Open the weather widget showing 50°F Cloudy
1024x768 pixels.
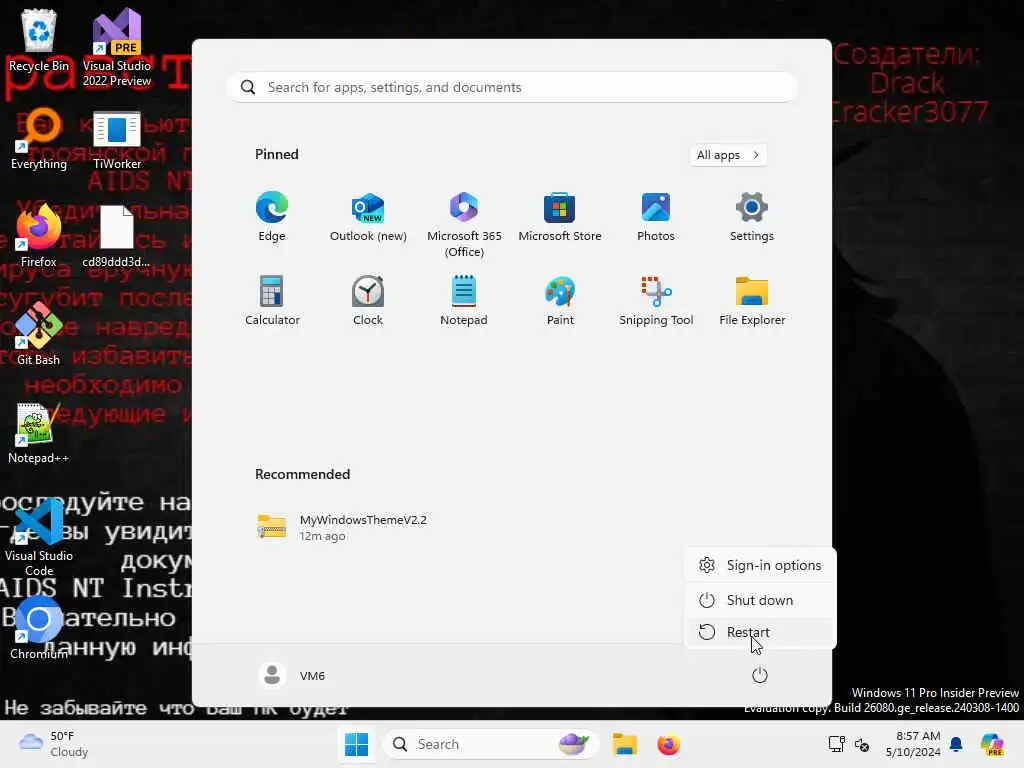(x=54, y=744)
